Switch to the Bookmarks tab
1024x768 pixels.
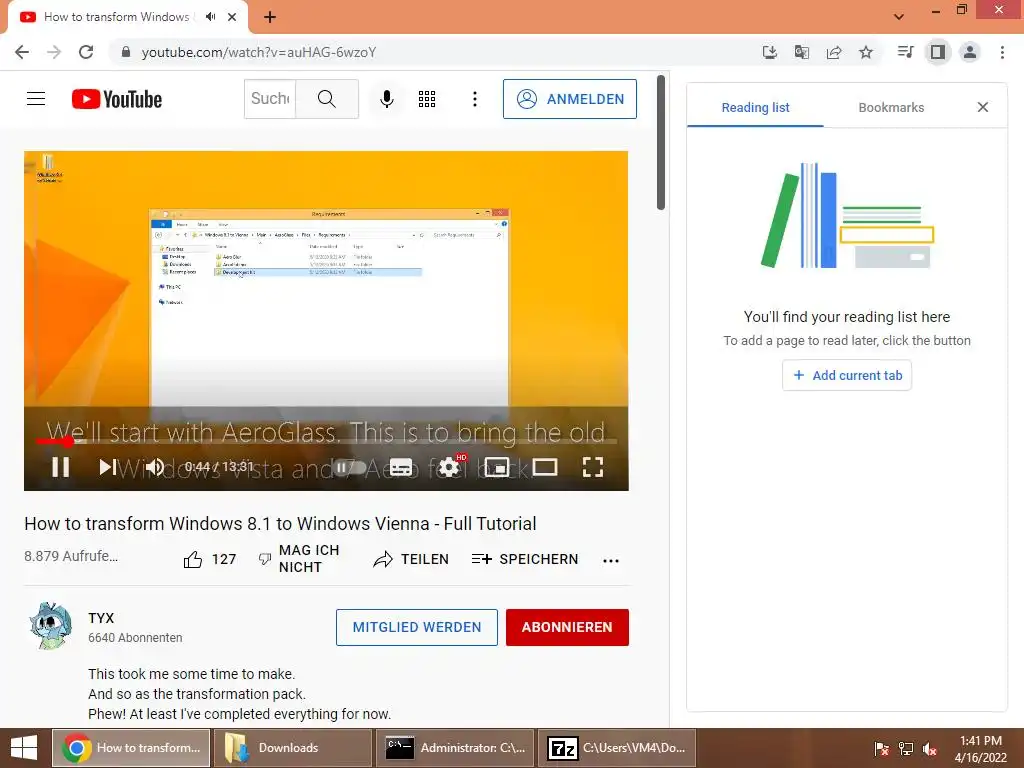891,108
